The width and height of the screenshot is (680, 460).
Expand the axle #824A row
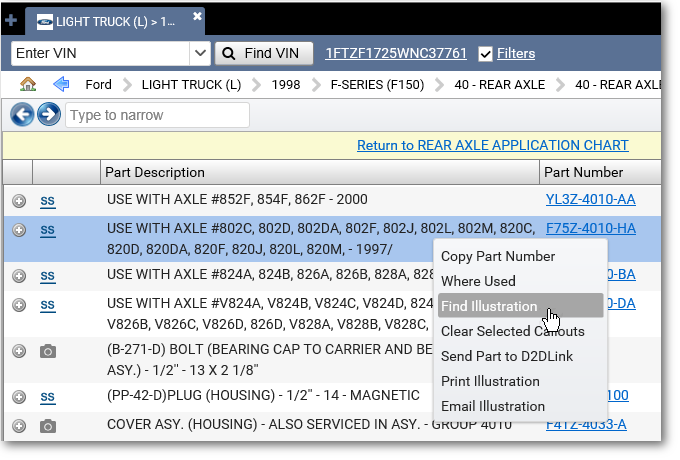[18, 275]
